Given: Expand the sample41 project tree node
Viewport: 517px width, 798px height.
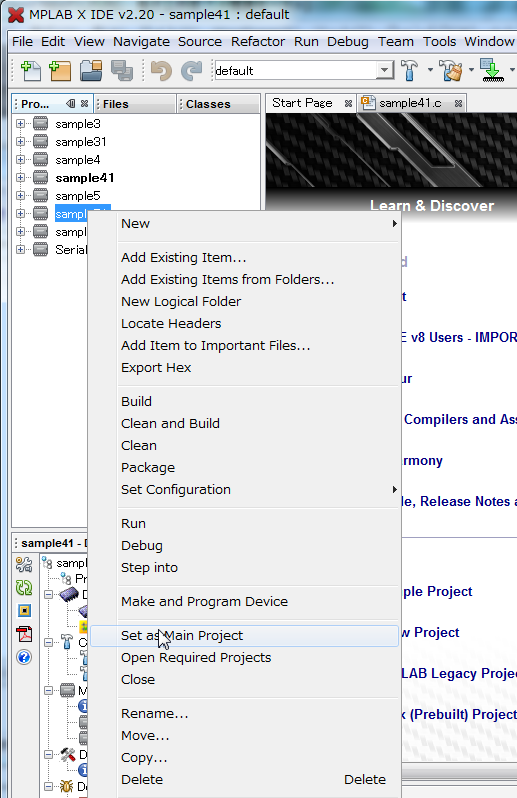Looking at the screenshot, I should tap(20, 178).
